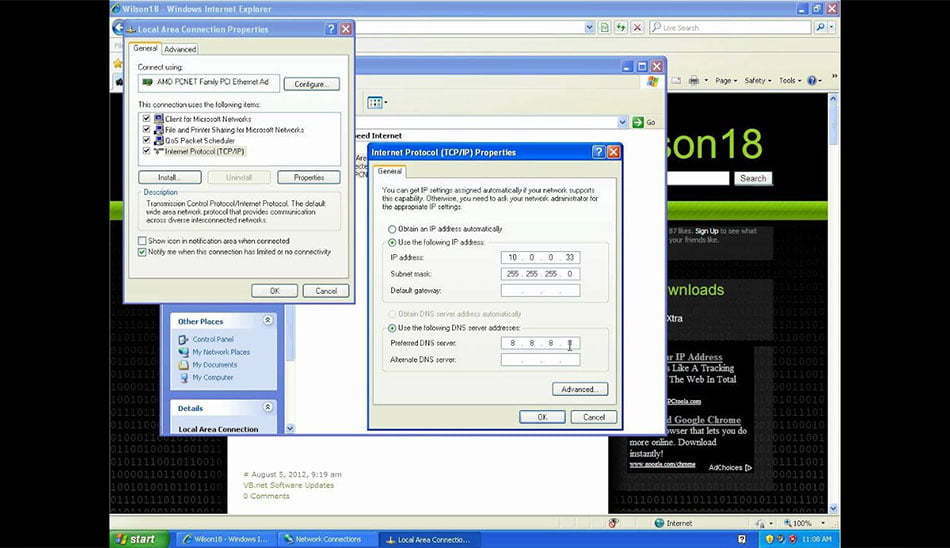The width and height of the screenshot is (950, 548).
Task: Uncheck QoS Packet Scheduler
Action: [x=146, y=140]
